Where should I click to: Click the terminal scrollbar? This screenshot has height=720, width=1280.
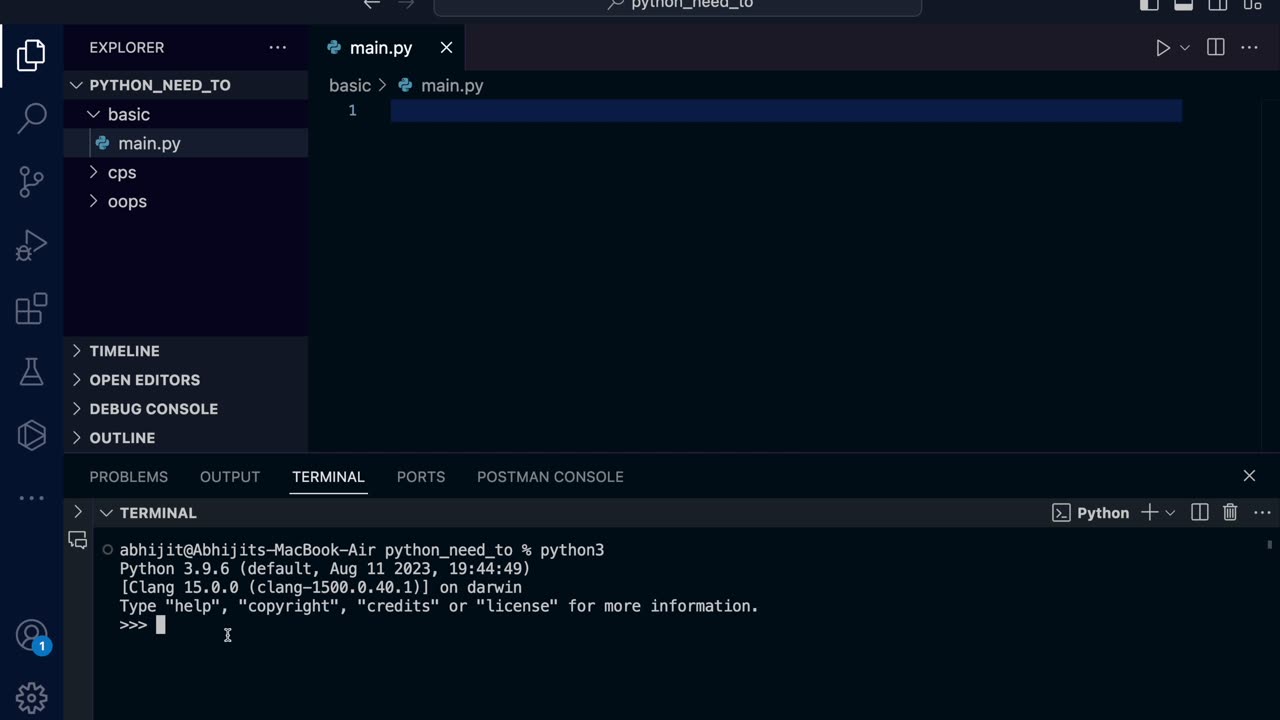click(x=1270, y=545)
